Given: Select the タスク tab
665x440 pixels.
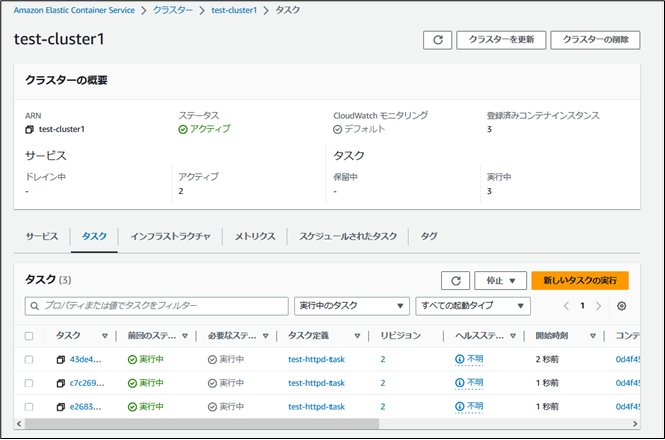Looking at the screenshot, I should pos(94,237).
